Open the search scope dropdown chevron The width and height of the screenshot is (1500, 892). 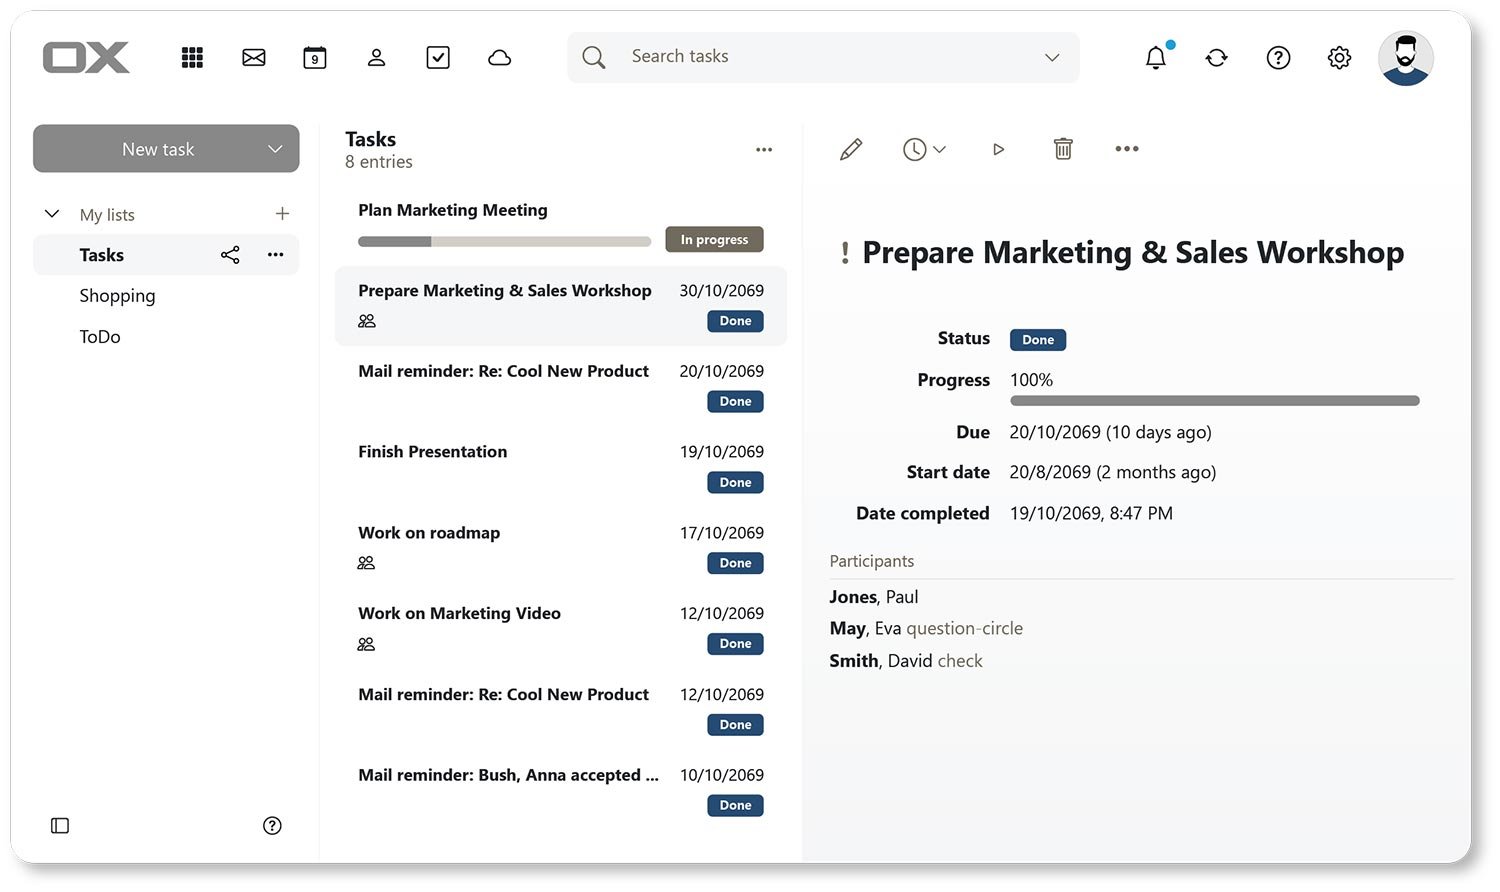(1051, 57)
